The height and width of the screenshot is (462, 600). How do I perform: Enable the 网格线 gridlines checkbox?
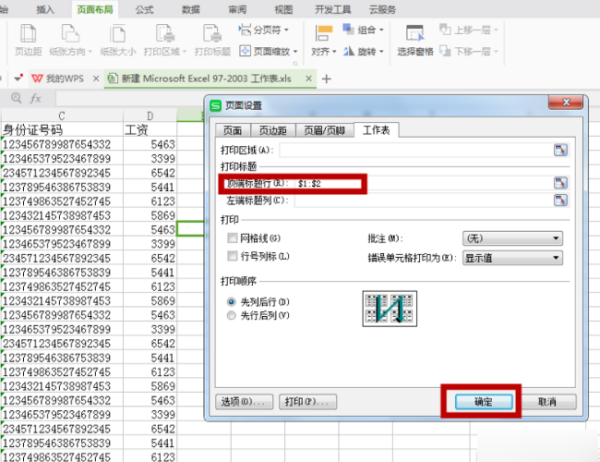pyautogui.click(x=232, y=238)
